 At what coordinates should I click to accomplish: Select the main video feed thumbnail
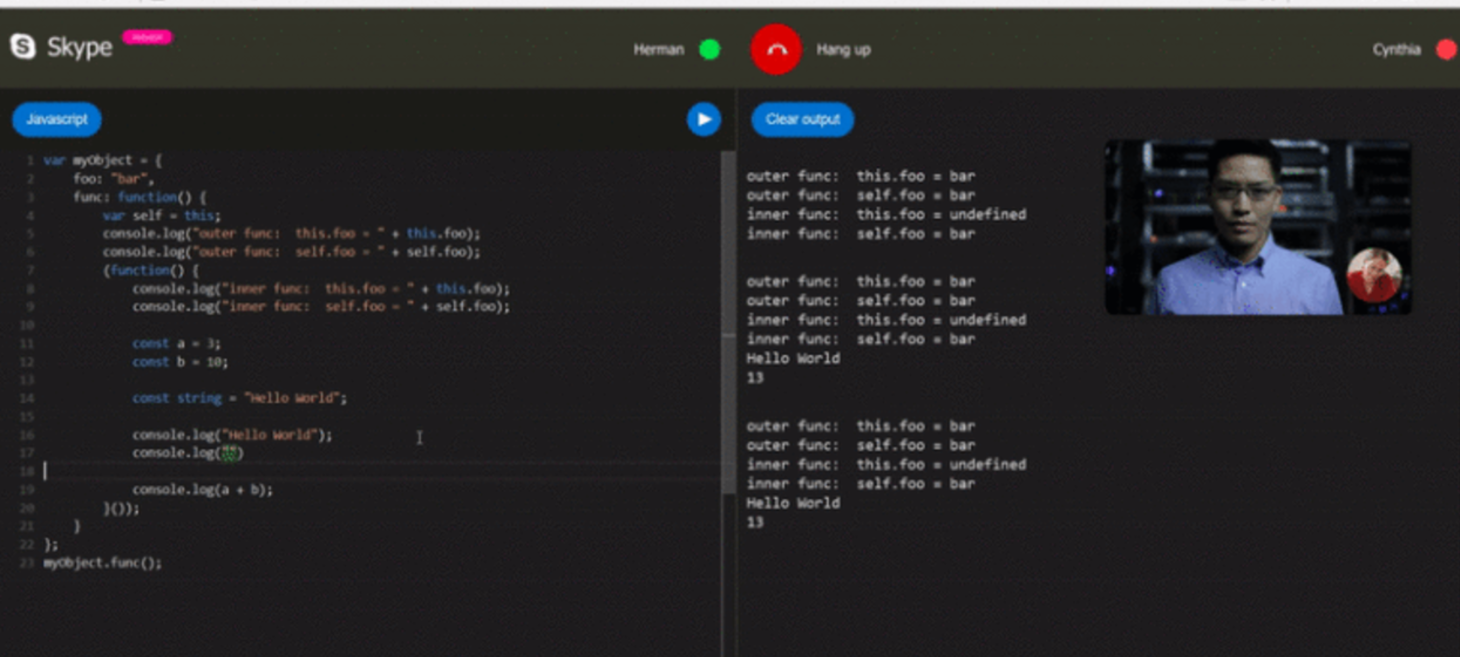click(x=1258, y=227)
